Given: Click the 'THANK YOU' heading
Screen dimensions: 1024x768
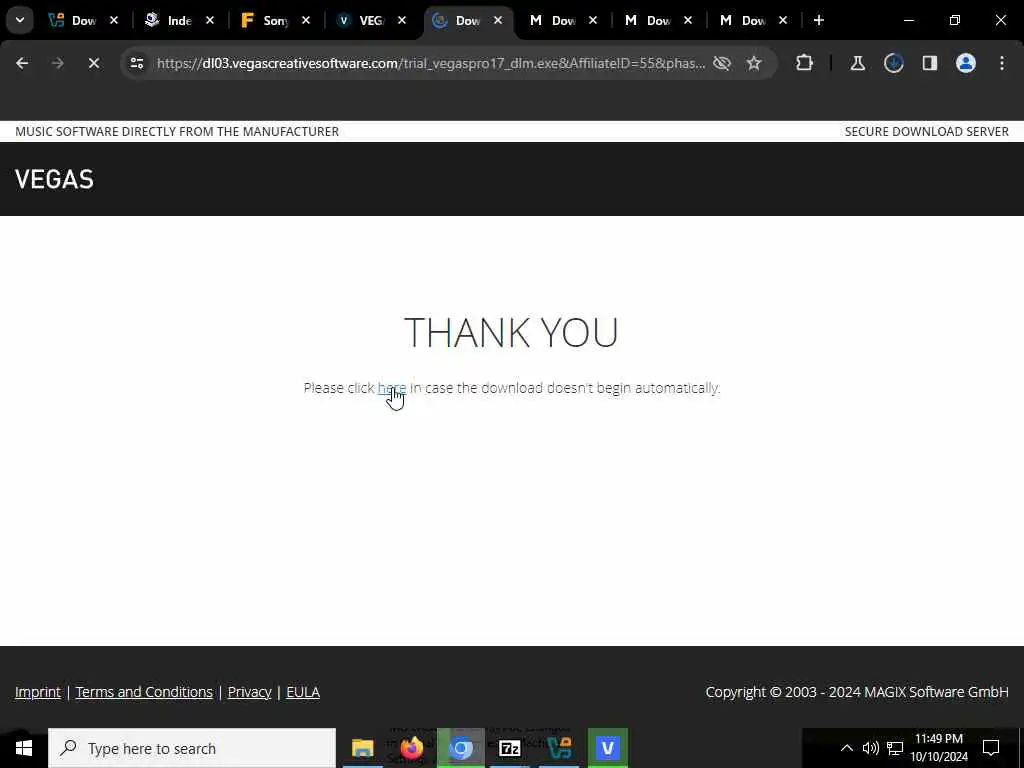Looking at the screenshot, I should coord(511,332).
